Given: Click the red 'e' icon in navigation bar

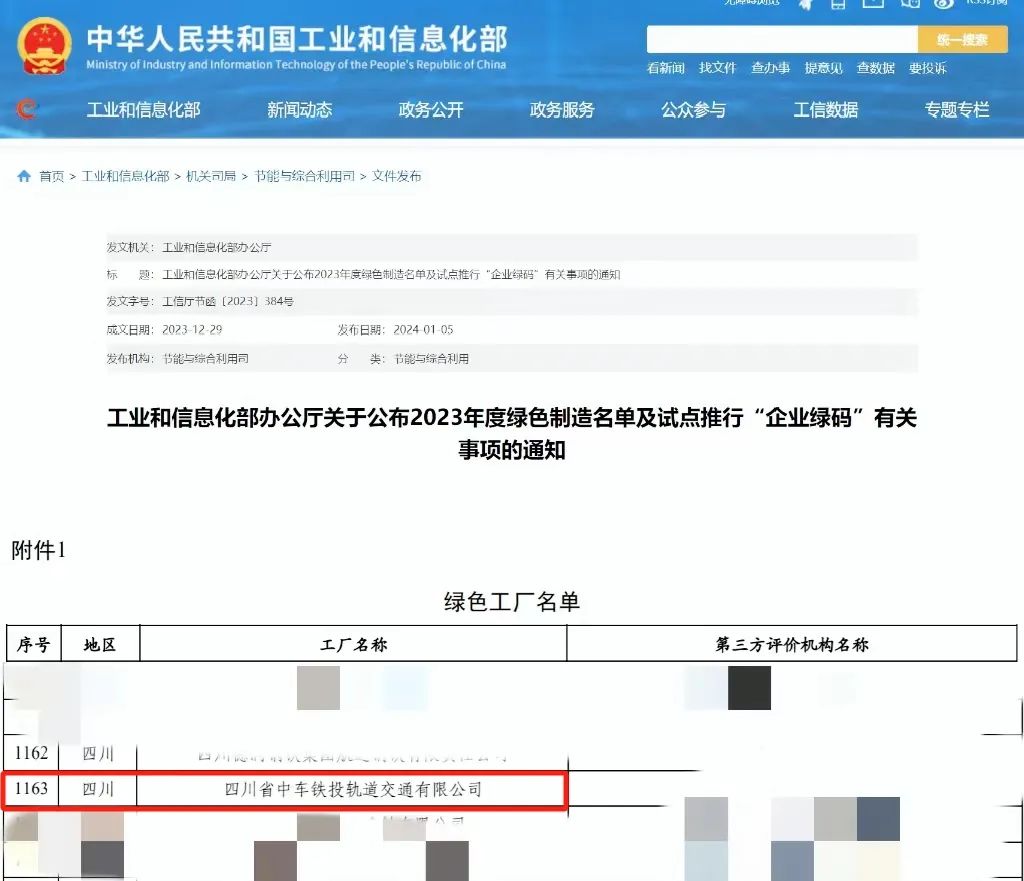Looking at the screenshot, I should (x=26, y=109).
